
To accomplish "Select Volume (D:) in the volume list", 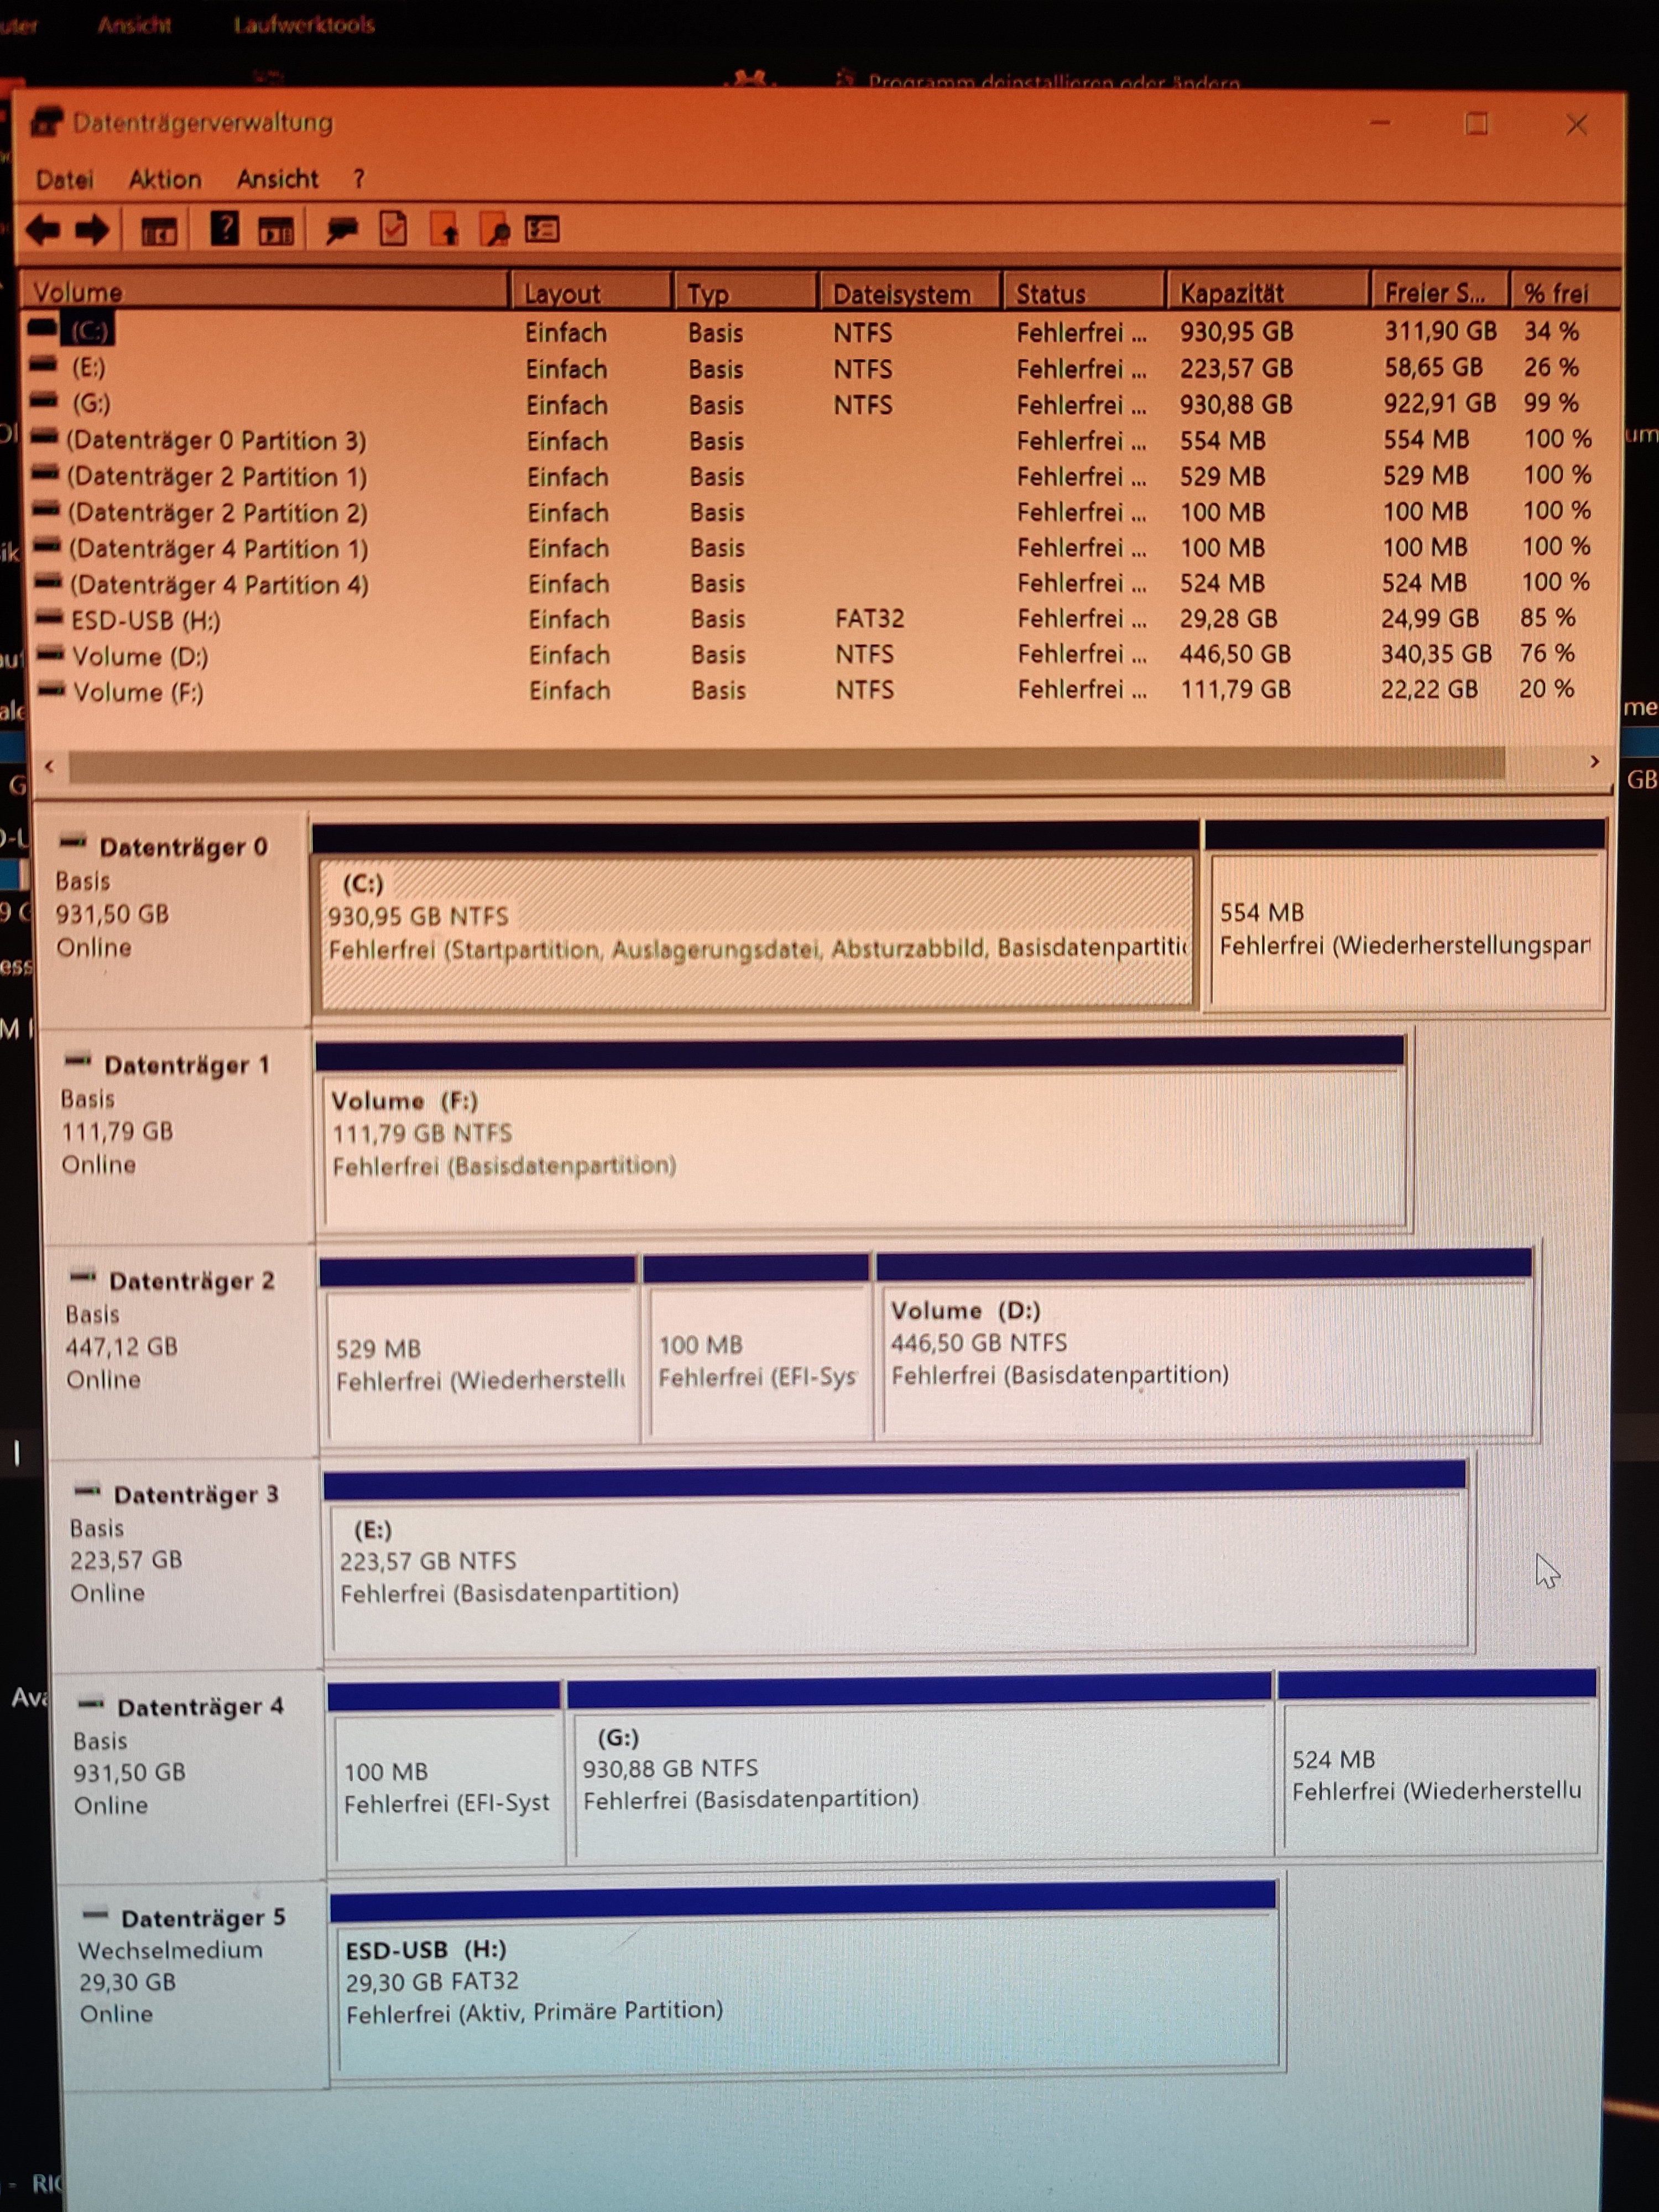I will 140,657.
